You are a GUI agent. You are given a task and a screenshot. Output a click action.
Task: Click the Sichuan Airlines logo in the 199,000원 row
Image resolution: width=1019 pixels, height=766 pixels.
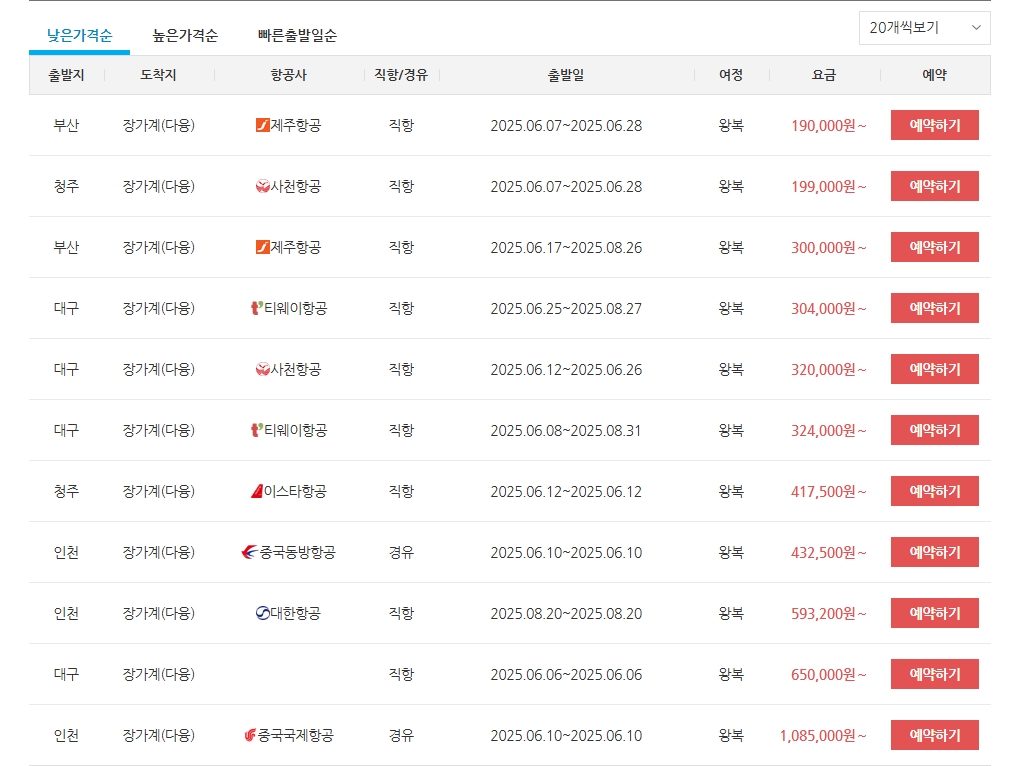(263, 186)
